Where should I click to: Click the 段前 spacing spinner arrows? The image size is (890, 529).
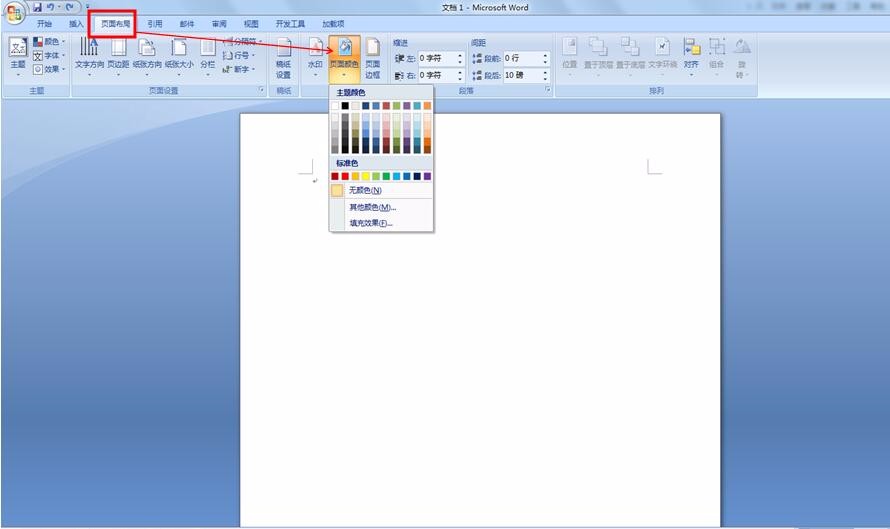tap(546, 58)
